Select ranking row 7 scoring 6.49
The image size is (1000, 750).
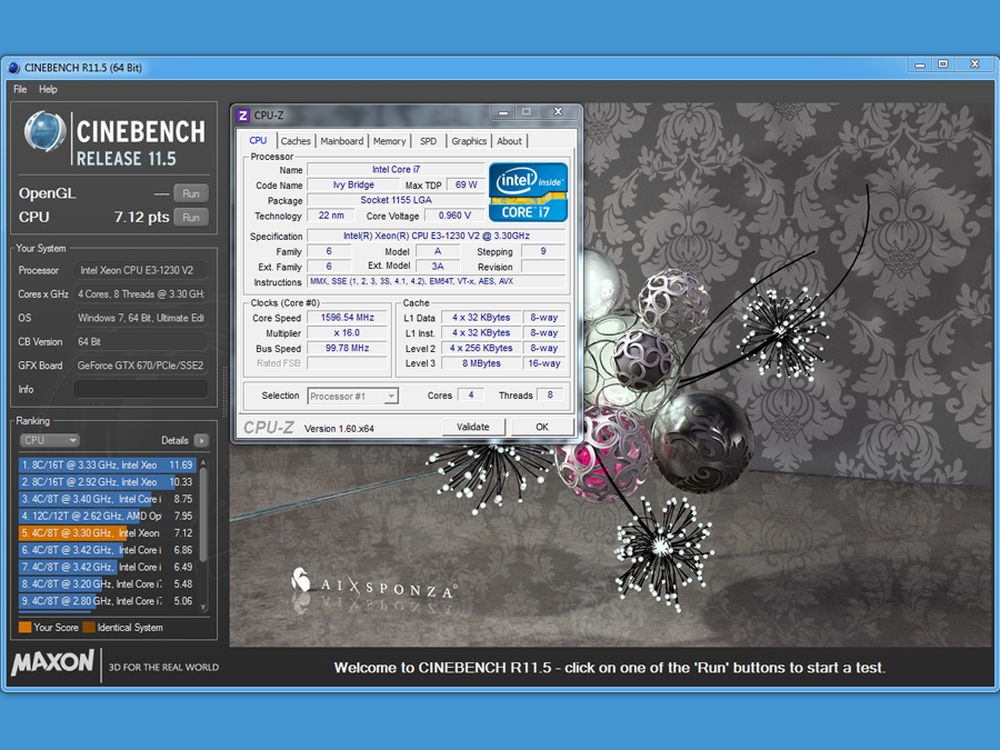point(107,567)
